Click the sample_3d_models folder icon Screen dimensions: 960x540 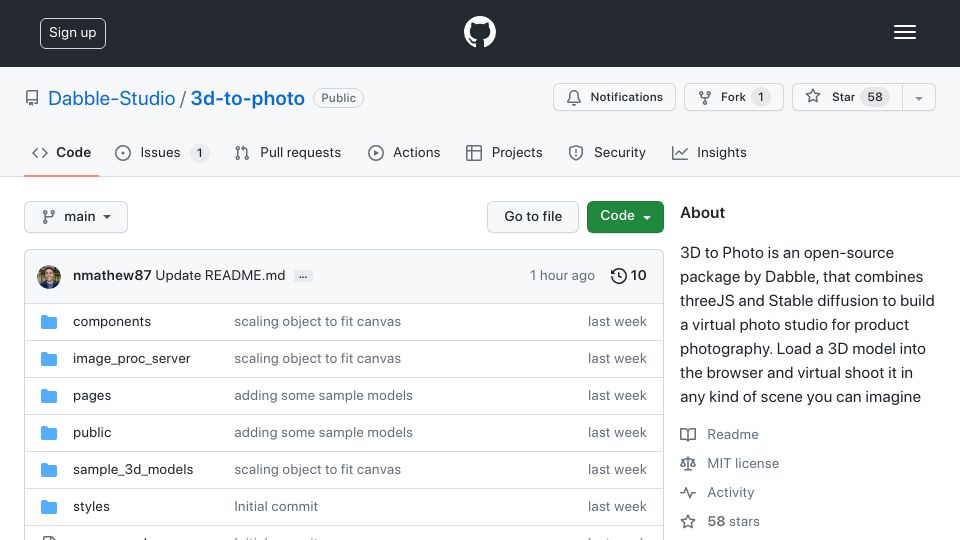49,470
